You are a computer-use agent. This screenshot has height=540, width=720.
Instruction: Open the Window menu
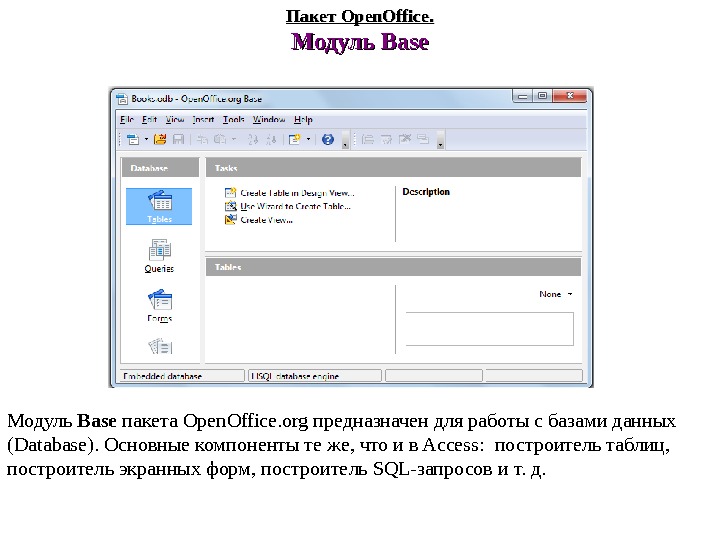269,119
